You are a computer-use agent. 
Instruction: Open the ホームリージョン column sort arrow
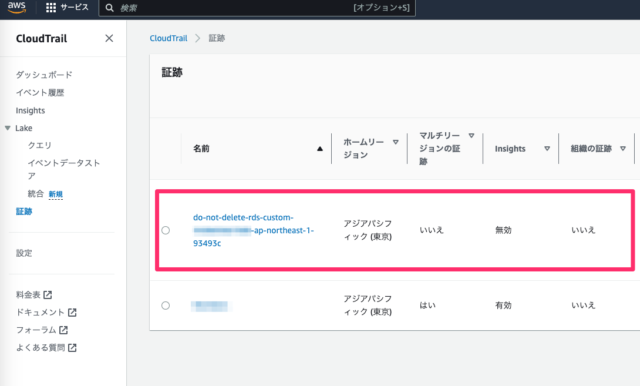(396, 142)
